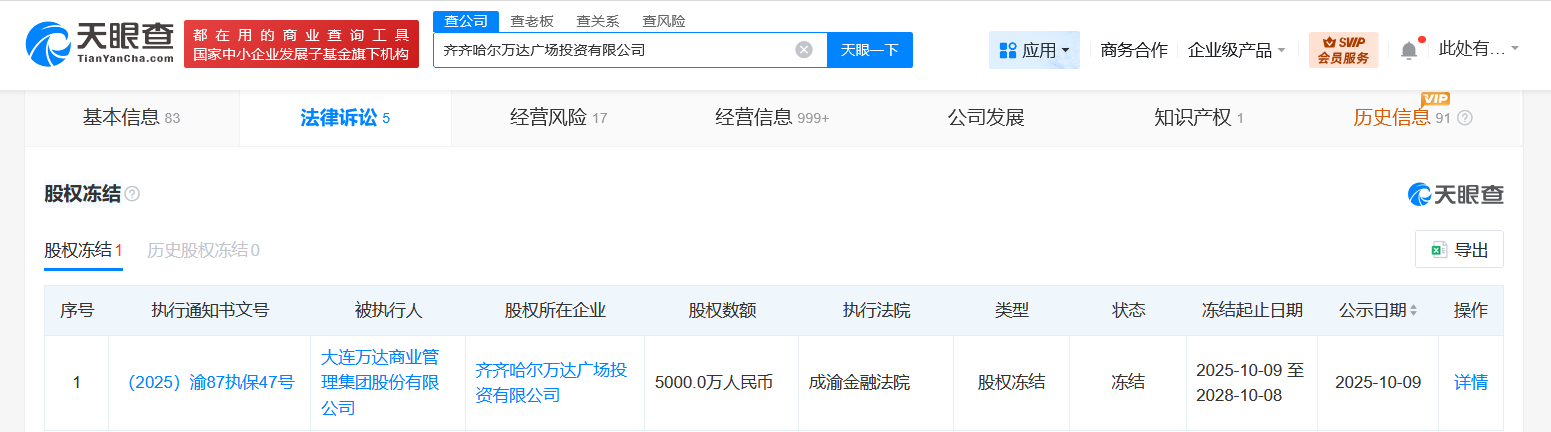Image resolution: width=1551 pixels, height=432 pixels.
Task: Switch to the 经营风险 tab
Action: (x=558, y=118)
